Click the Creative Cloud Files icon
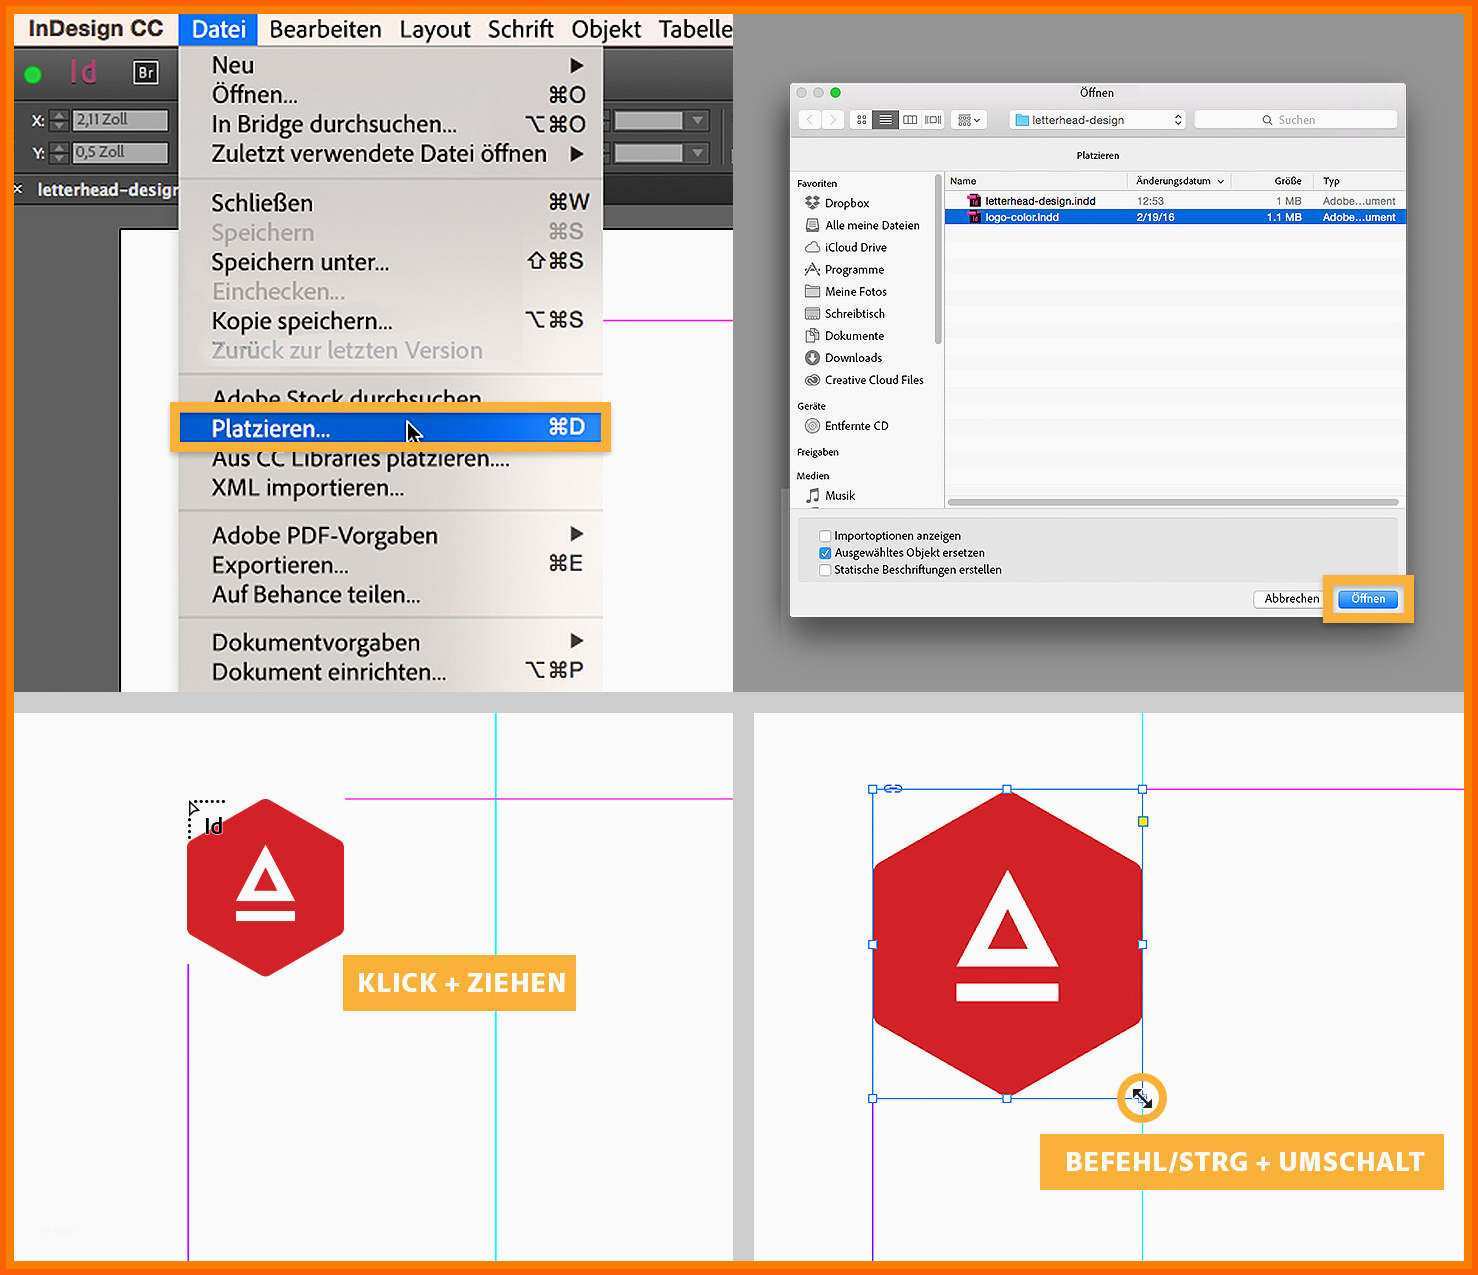 812,380
